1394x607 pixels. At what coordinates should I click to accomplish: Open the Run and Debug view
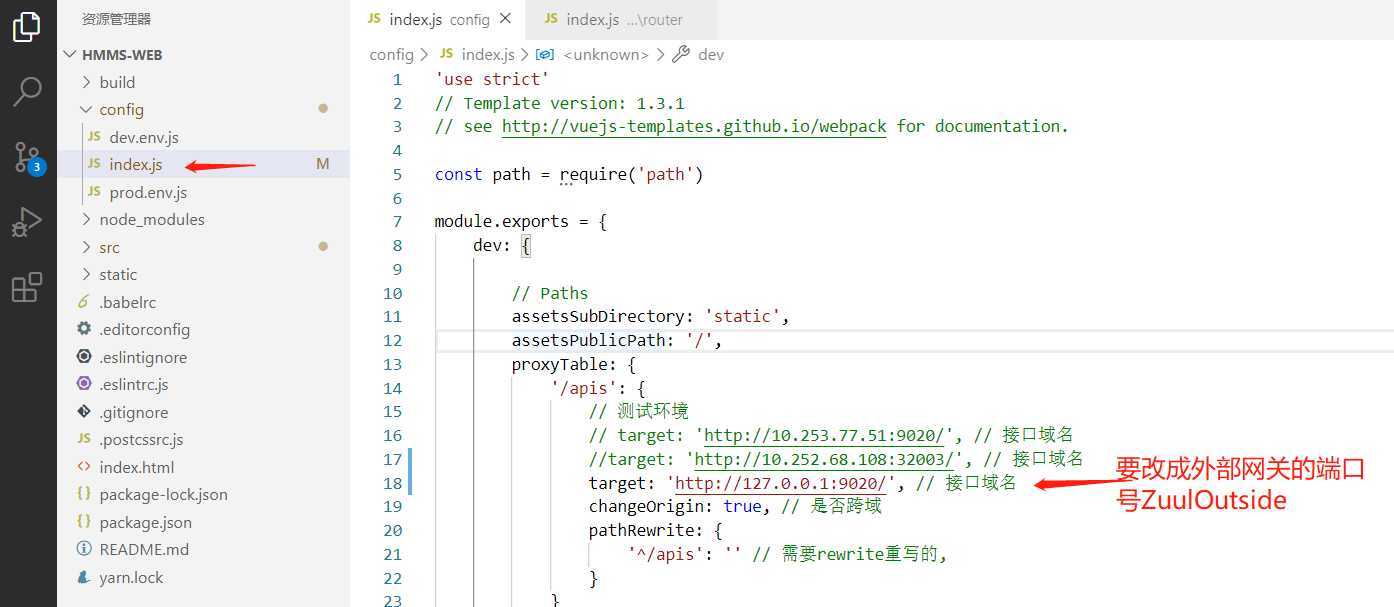coord(27,222)
